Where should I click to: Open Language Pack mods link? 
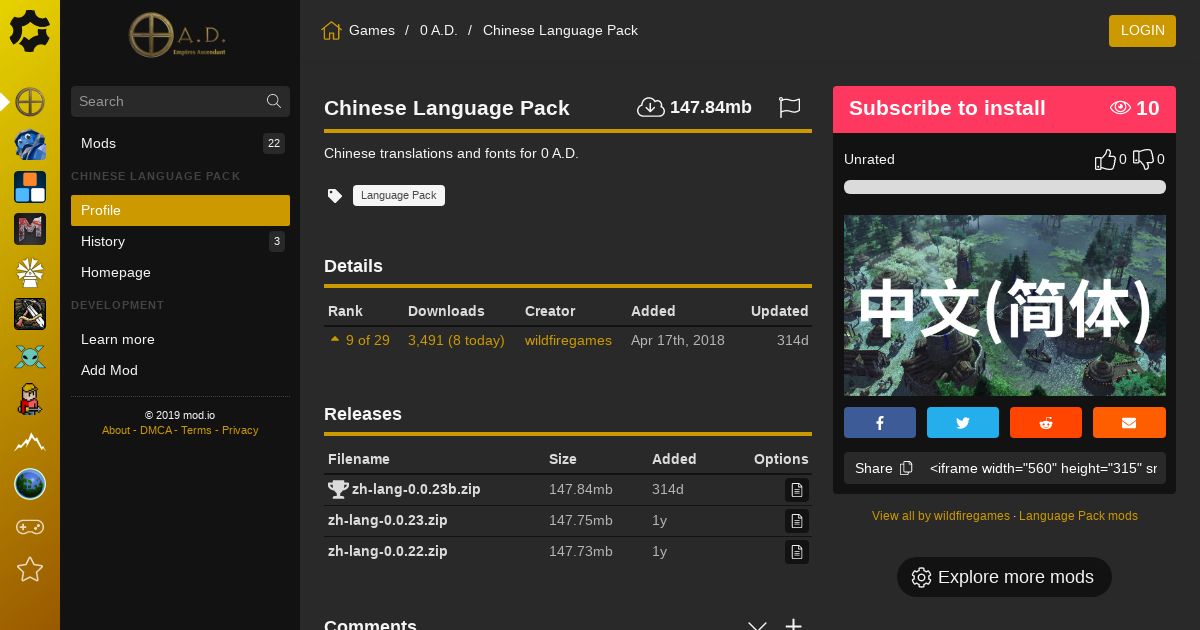point(1078,516)
